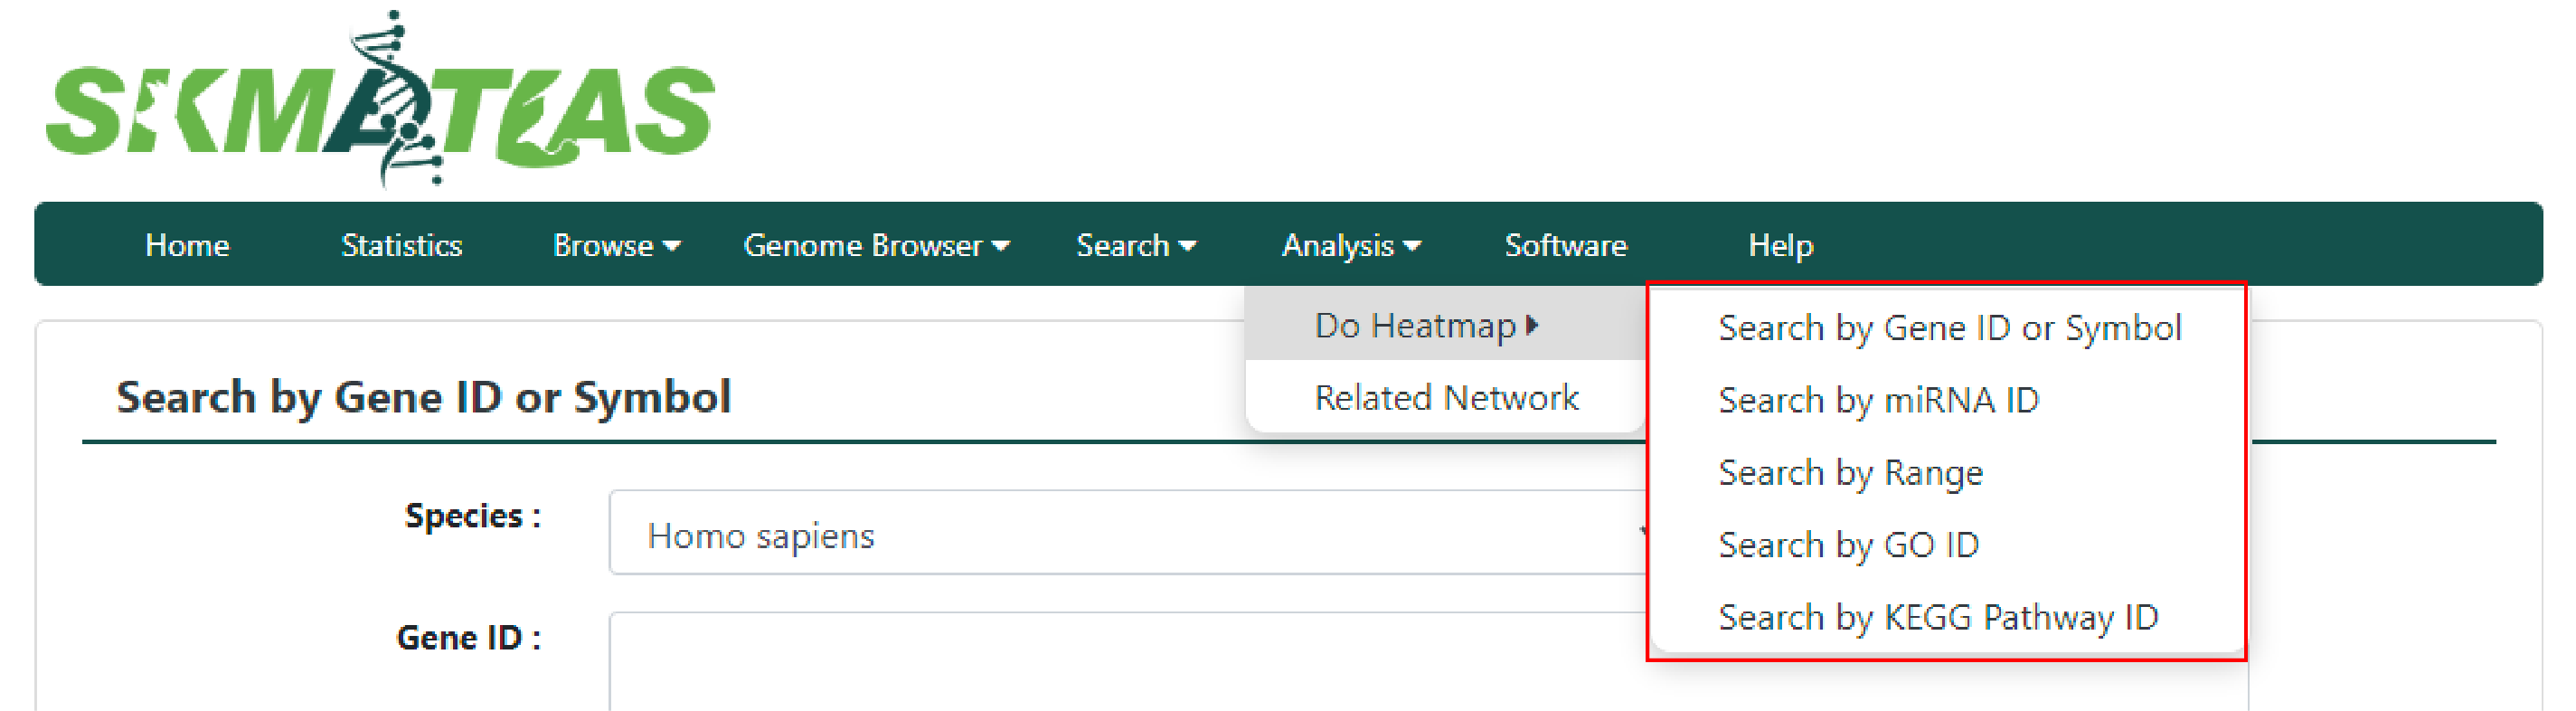Expand the Do Heatmap submenu
2576x711 pixels.
[x=1446, y=325]
